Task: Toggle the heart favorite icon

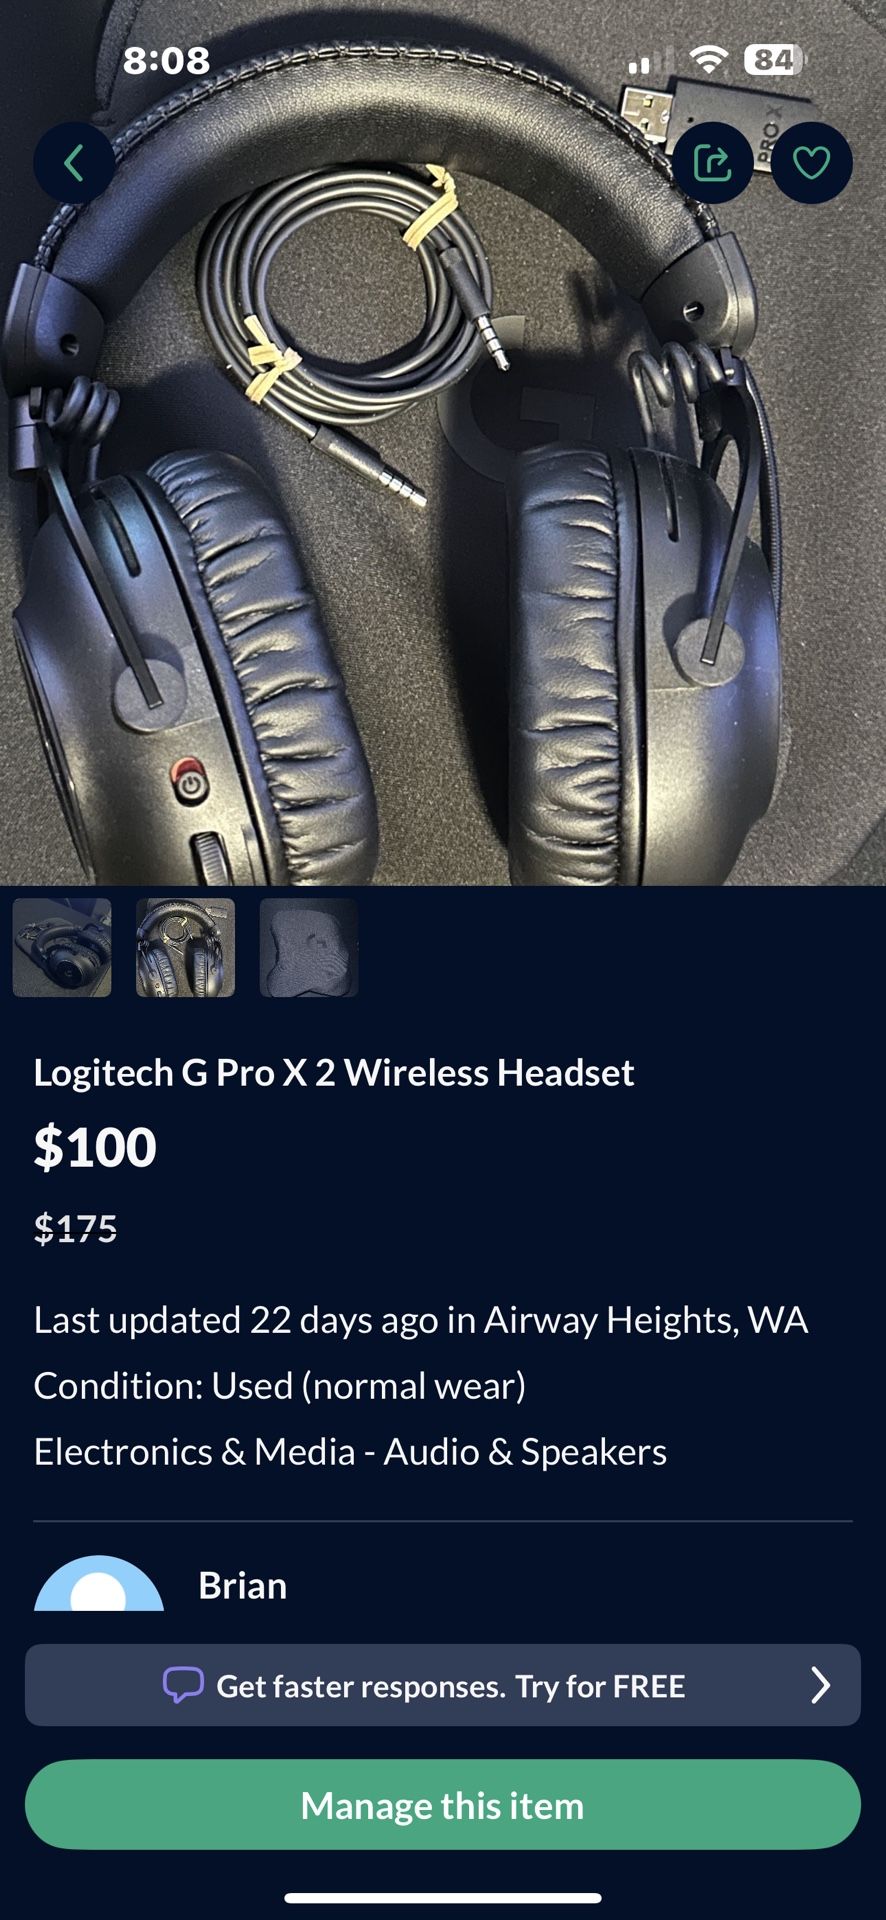Action: tap(811, 163)
